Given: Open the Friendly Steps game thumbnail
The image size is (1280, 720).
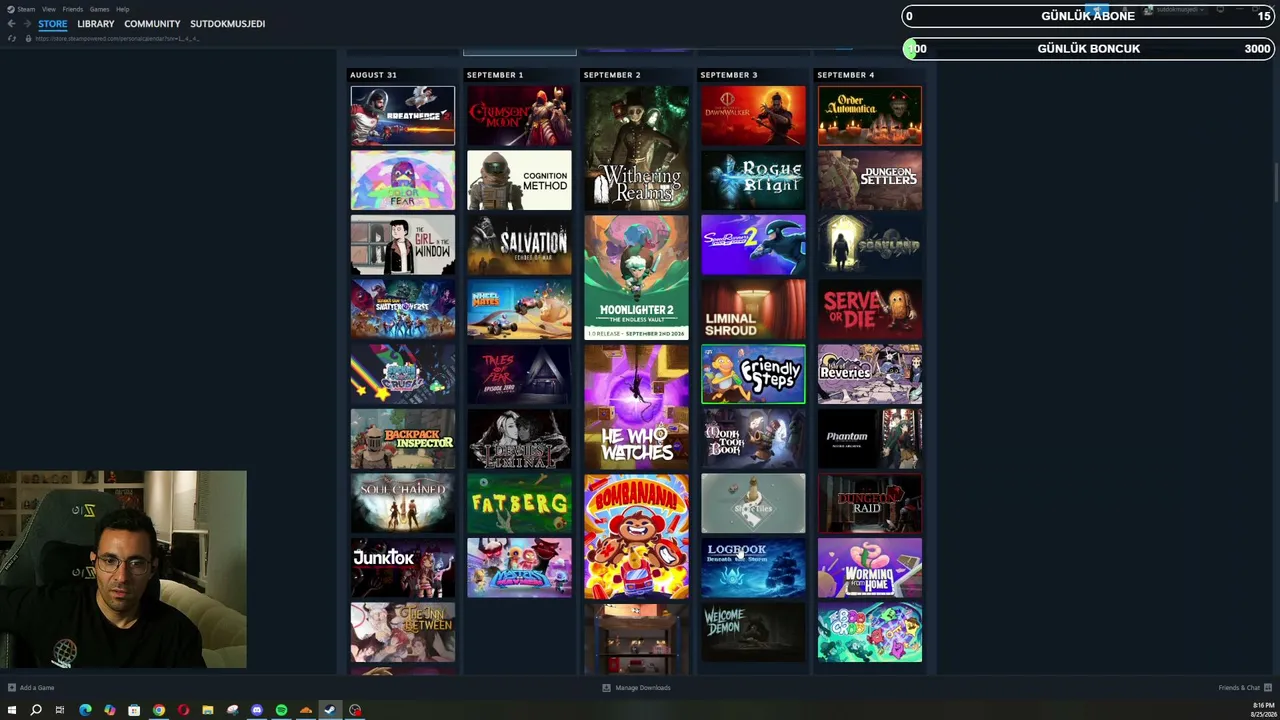Looking at the screenshot, I should (x=753, y=374).
